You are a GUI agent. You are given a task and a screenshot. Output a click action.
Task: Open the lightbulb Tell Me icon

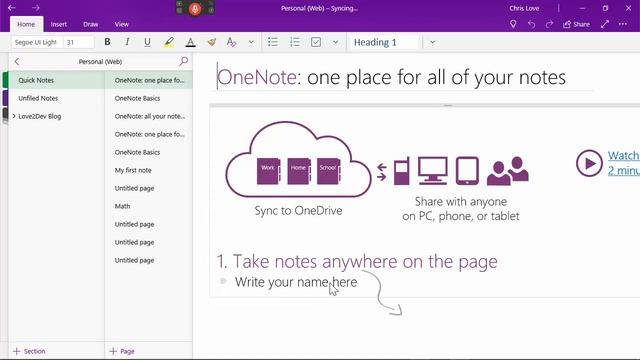point(513,24)
